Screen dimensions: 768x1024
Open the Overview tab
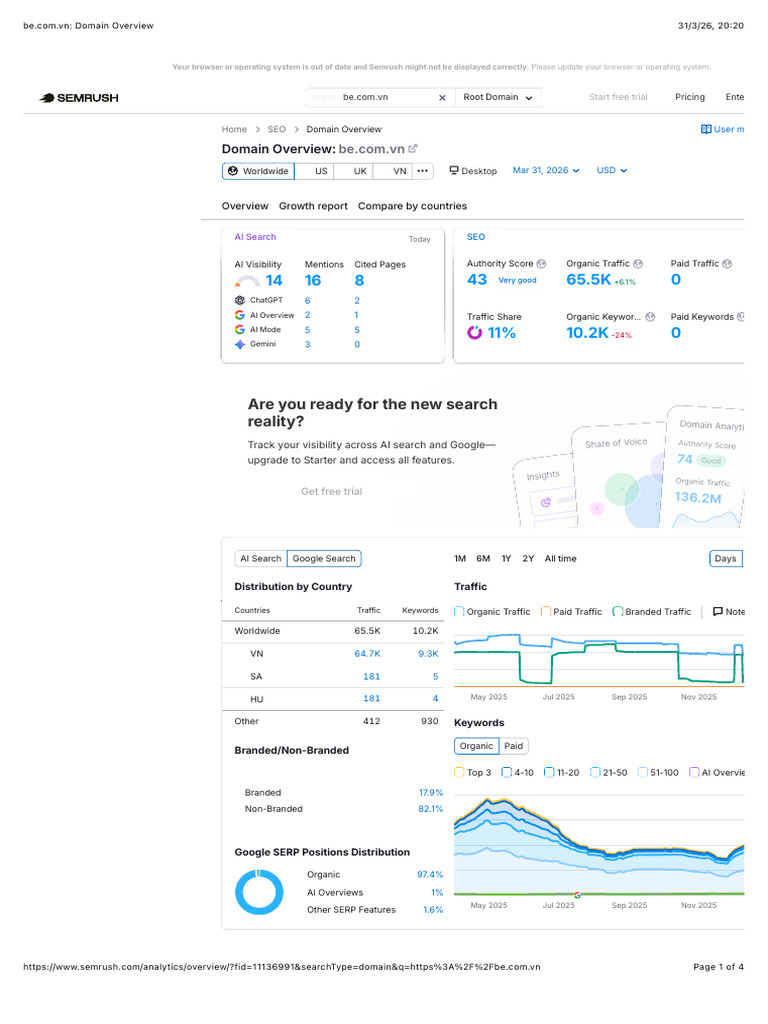click(245, 206)
